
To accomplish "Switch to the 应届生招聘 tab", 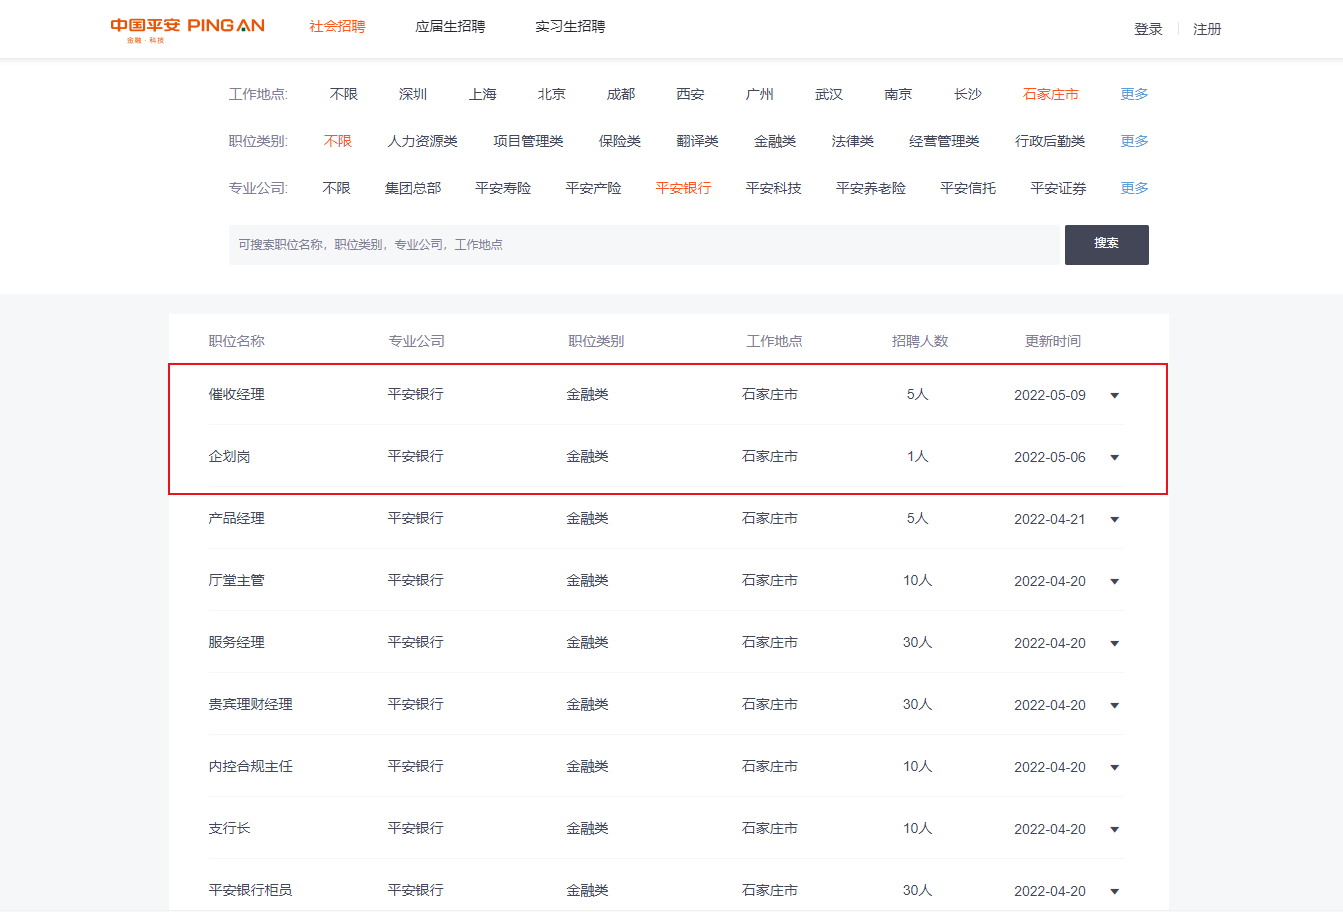I will click(x=450, y=26).
